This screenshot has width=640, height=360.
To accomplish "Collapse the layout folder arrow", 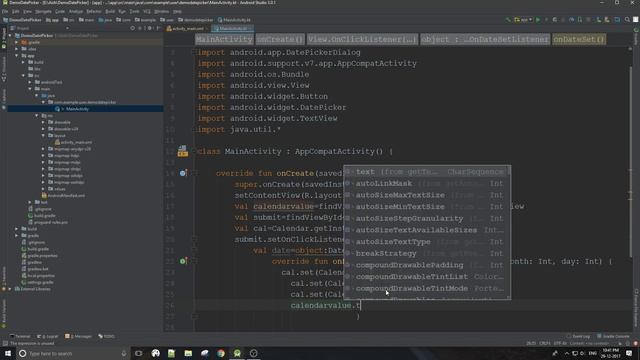I will [43, 136].
